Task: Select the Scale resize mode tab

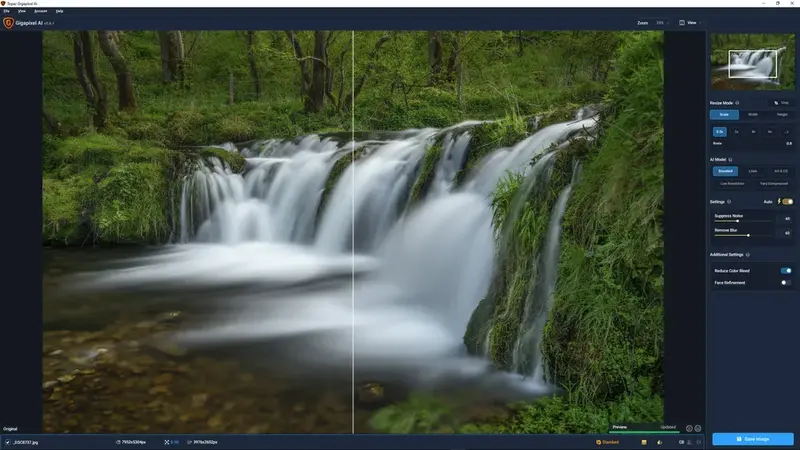Action: tap(724, 115)
